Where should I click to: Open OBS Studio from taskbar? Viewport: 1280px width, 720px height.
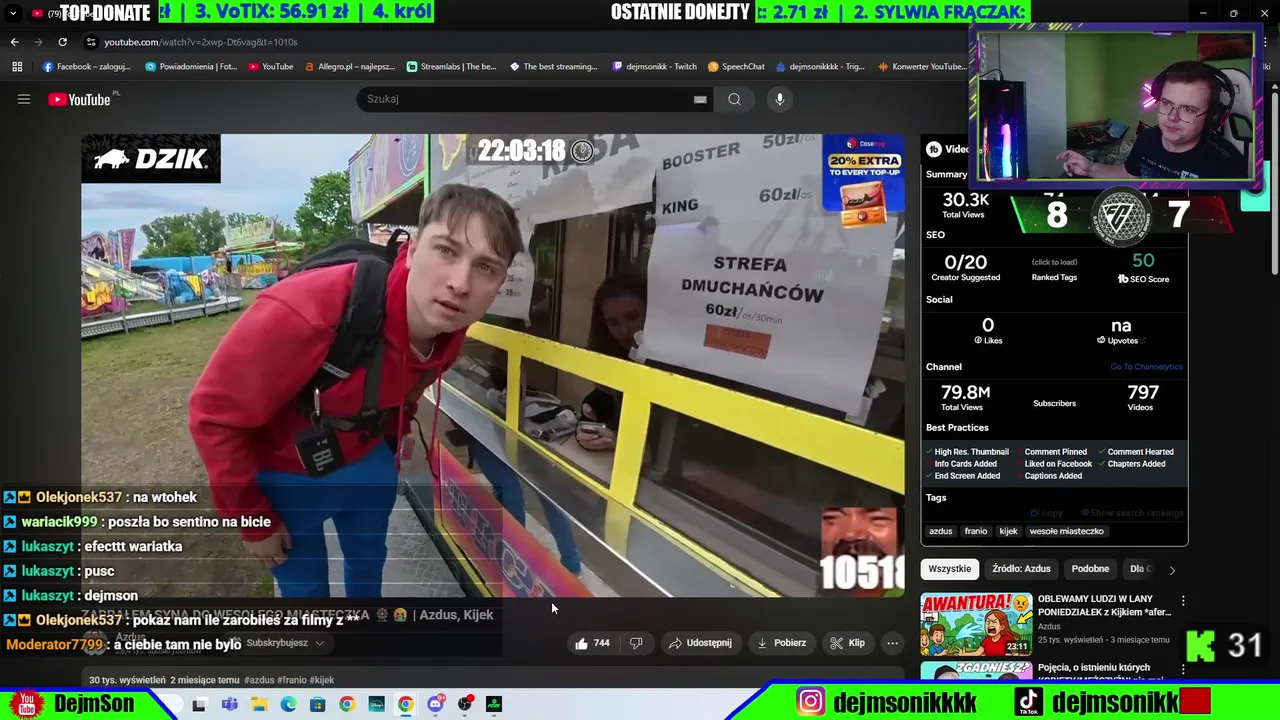point(465,704)
